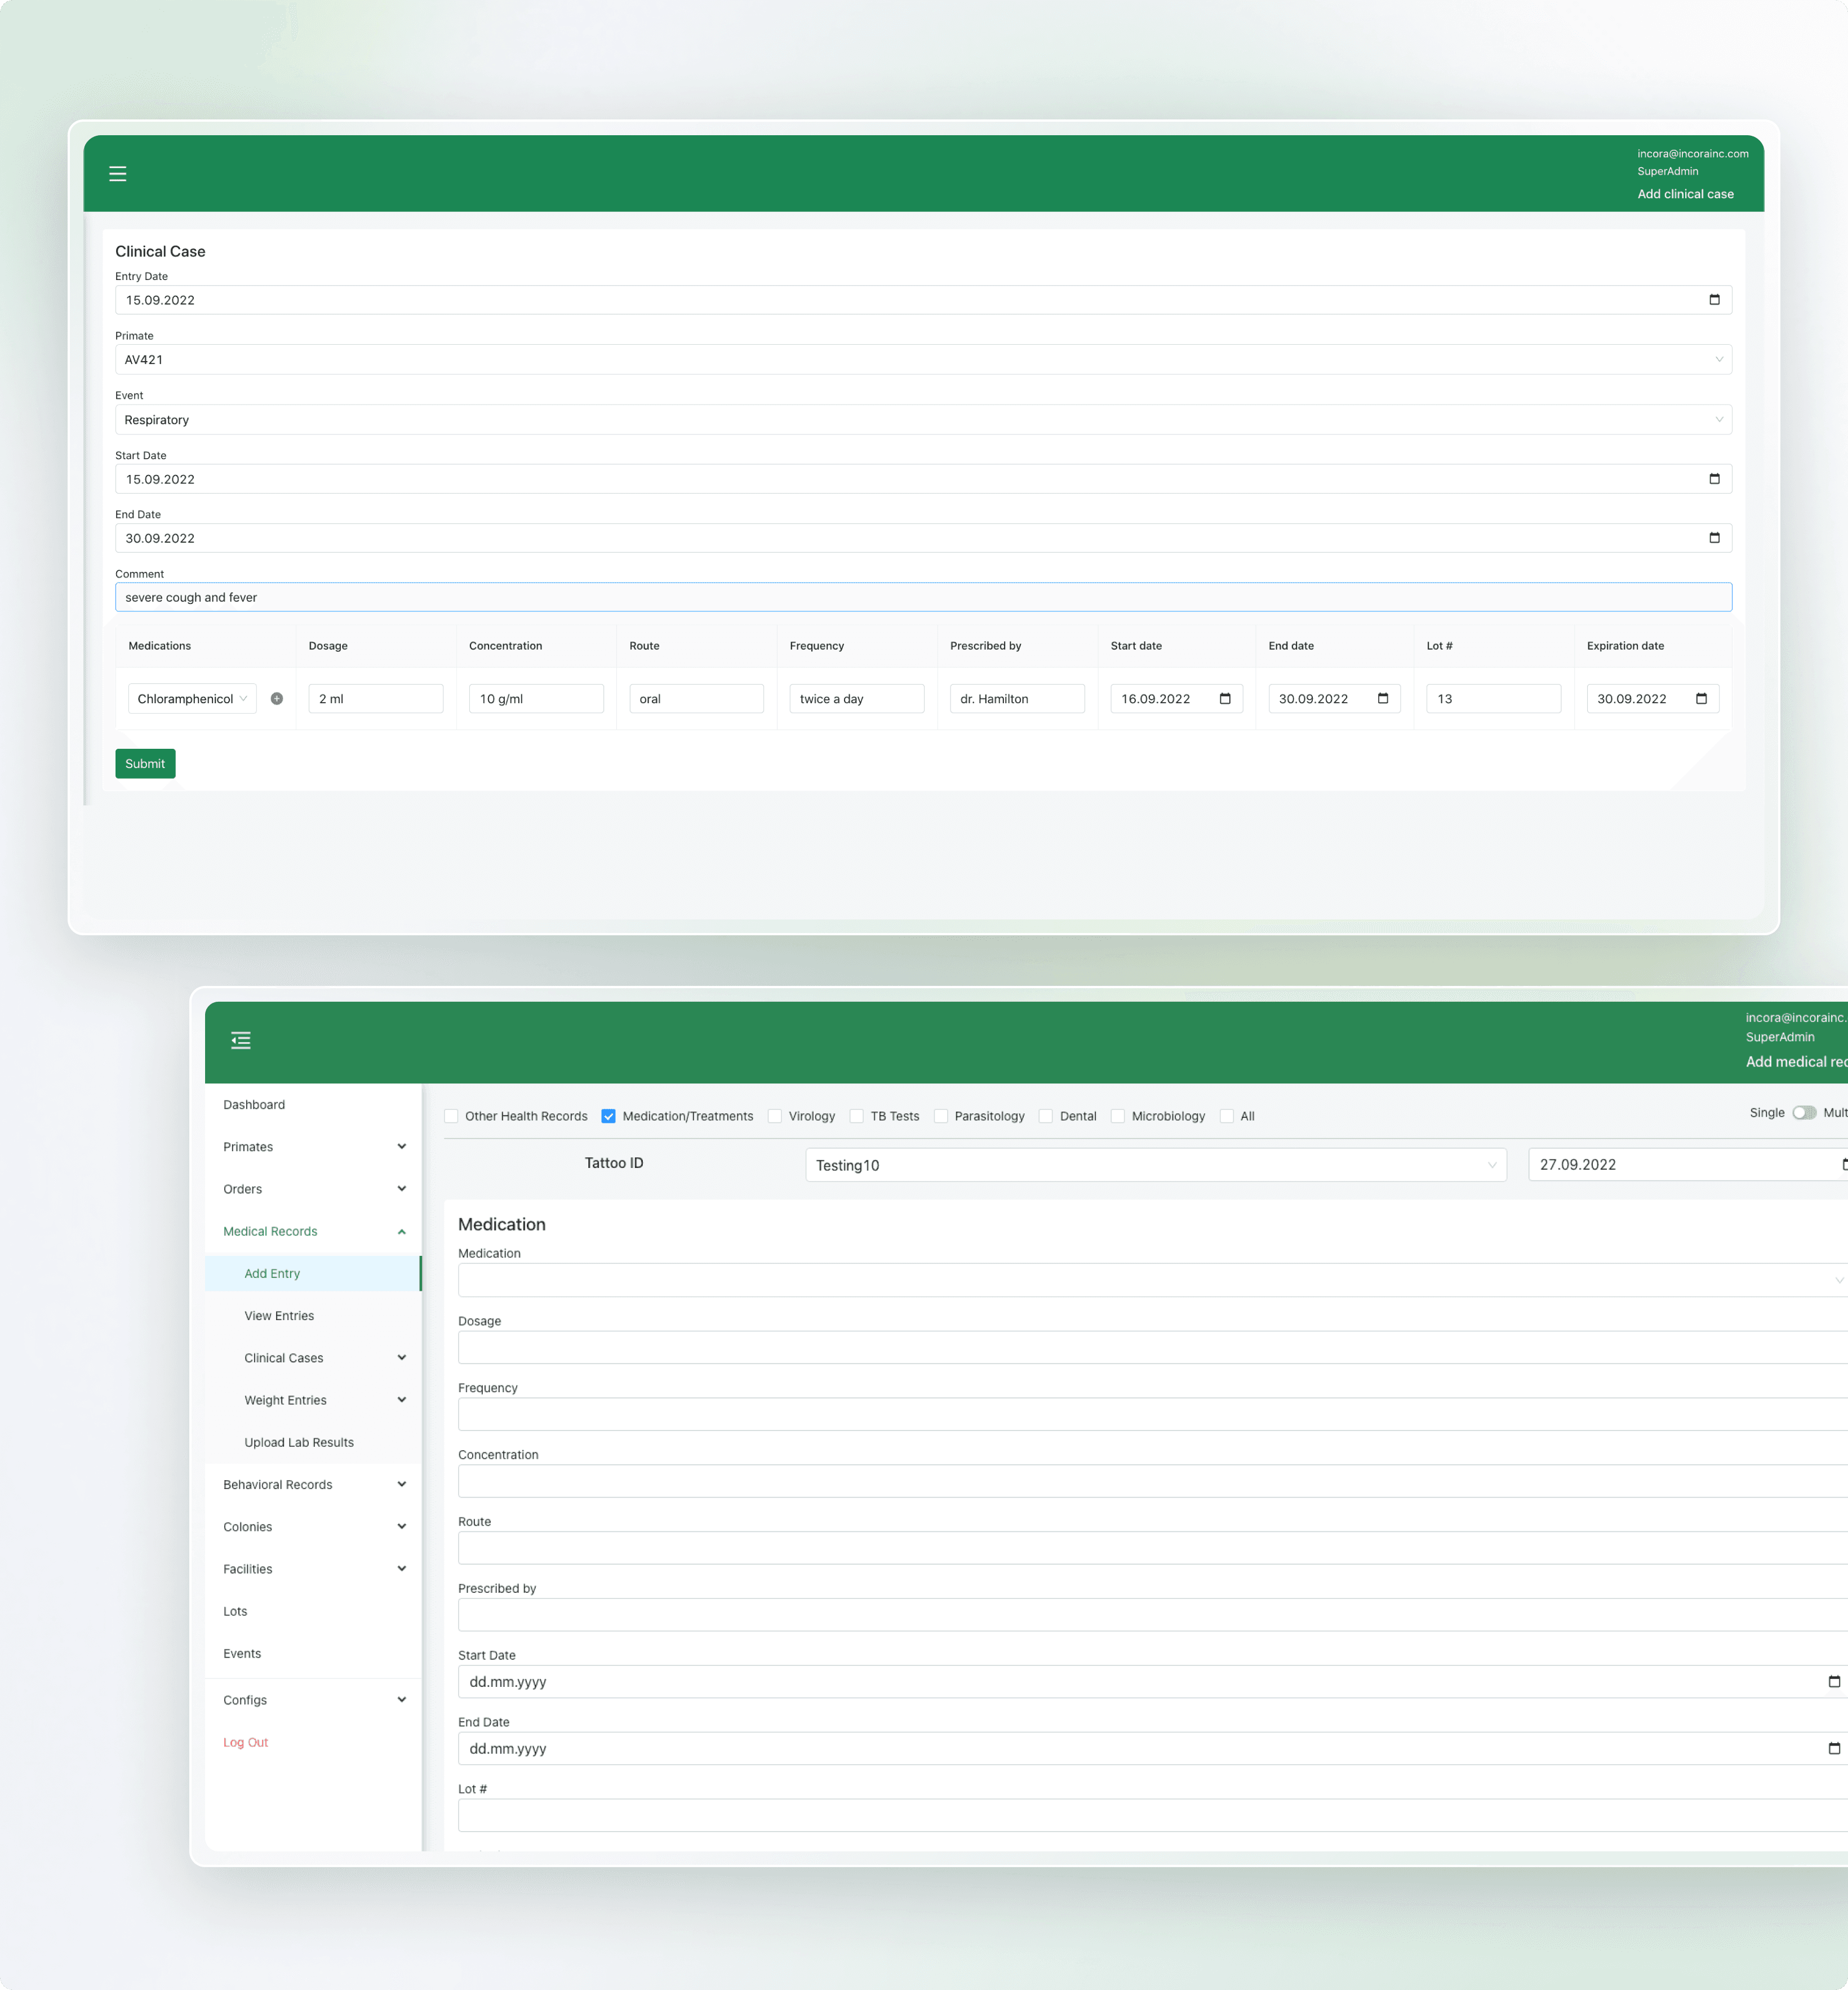Expand Clinical Cases submenu

point(313,1358)
